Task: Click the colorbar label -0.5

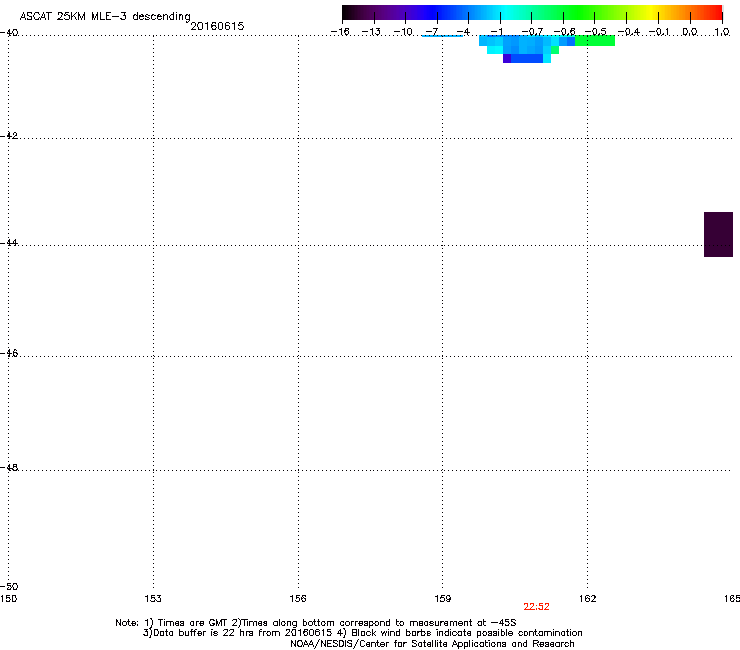Action: (596, 32)
